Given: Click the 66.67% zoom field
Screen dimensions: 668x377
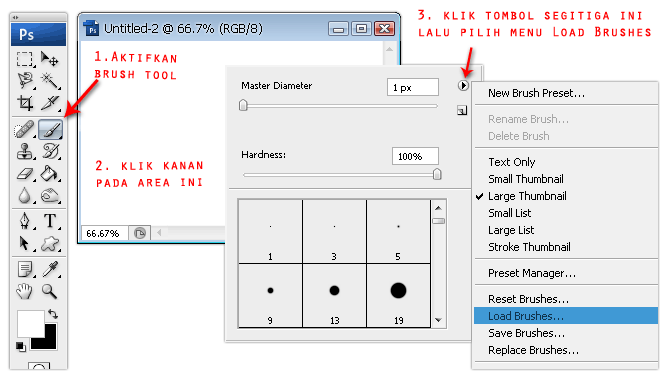Looking at the screenshot, I should tap(104, 233).
